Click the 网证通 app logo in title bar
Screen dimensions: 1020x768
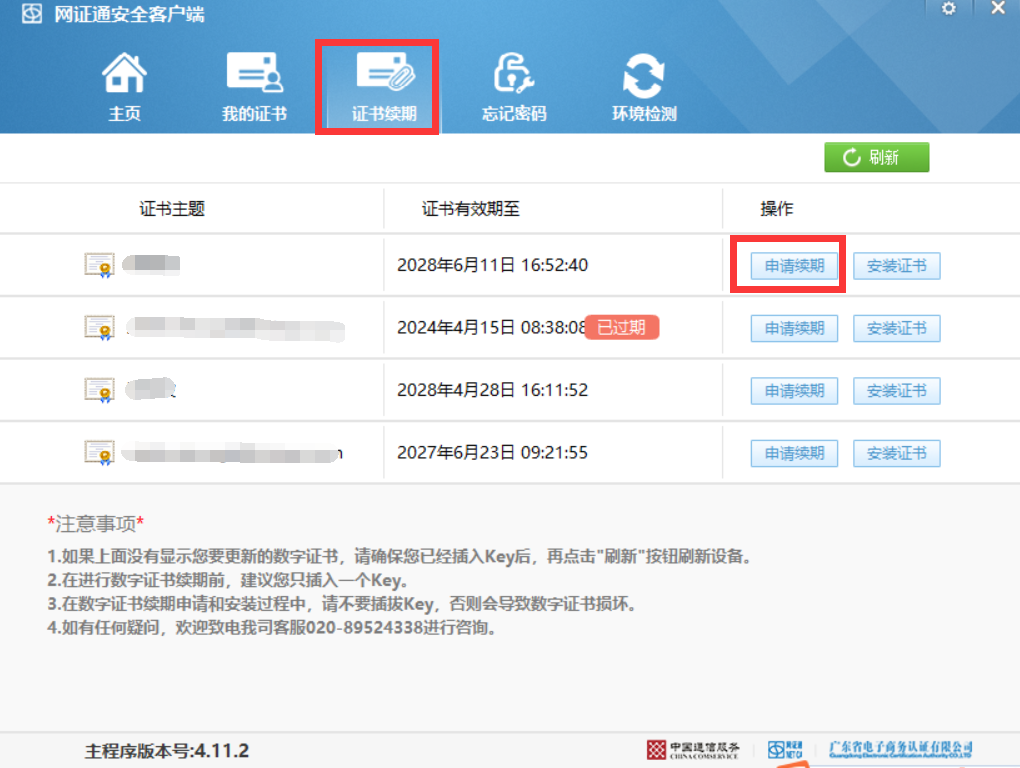pyautogui.click(x=32, y=14)
